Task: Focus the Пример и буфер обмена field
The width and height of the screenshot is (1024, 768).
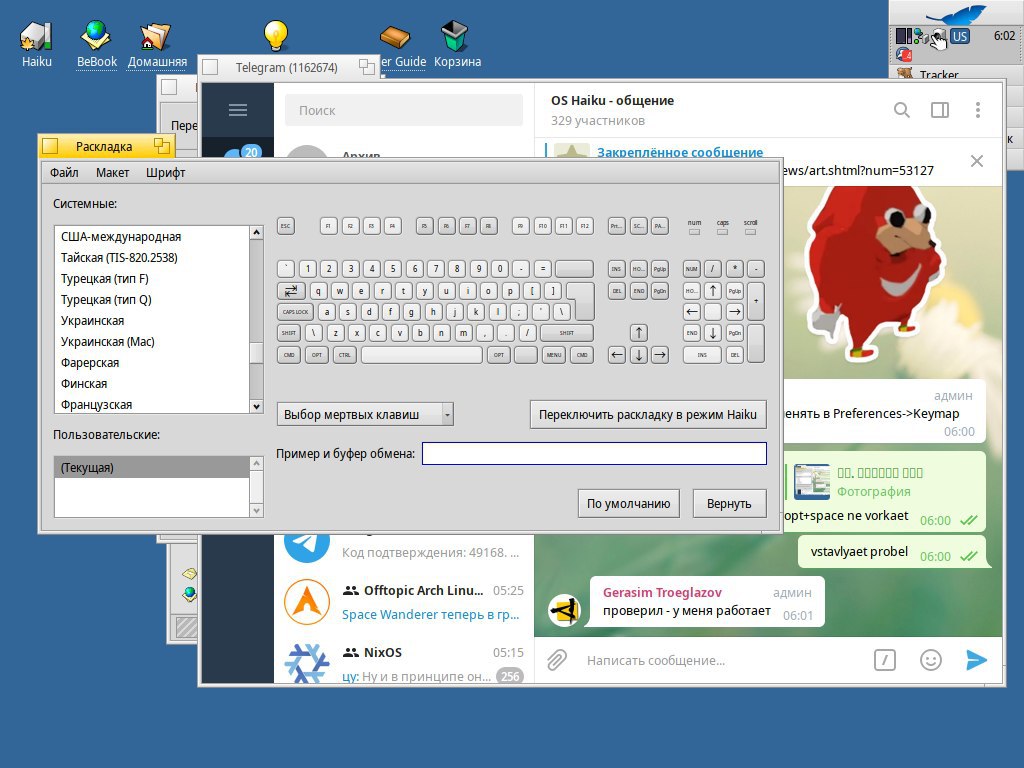Action: (594, 453)
